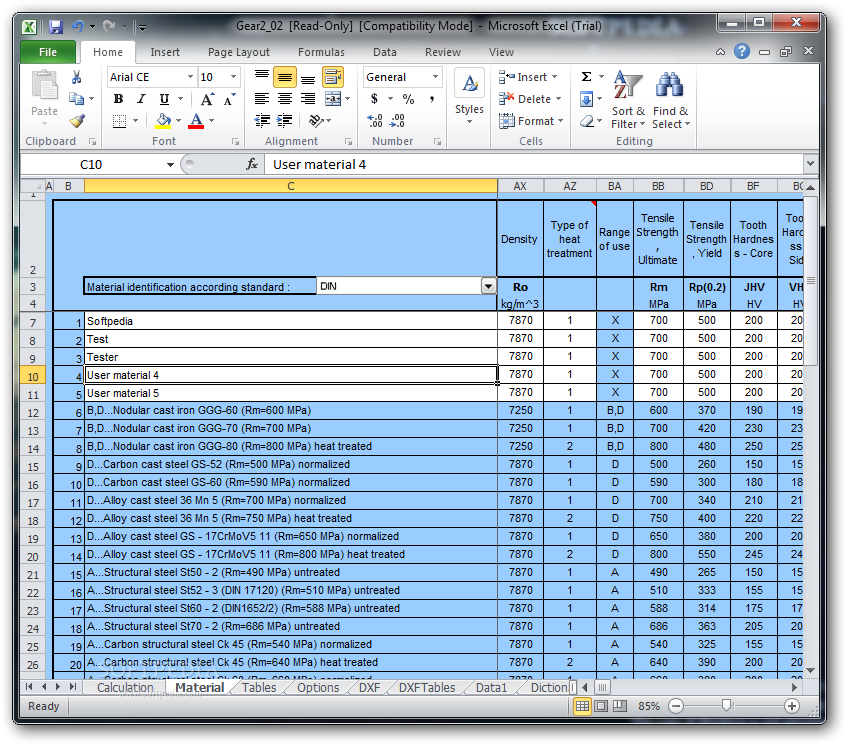Apply the red Font Color
Image resolution: width=847 pixels, height=745 pixels.
coord(196,121)
